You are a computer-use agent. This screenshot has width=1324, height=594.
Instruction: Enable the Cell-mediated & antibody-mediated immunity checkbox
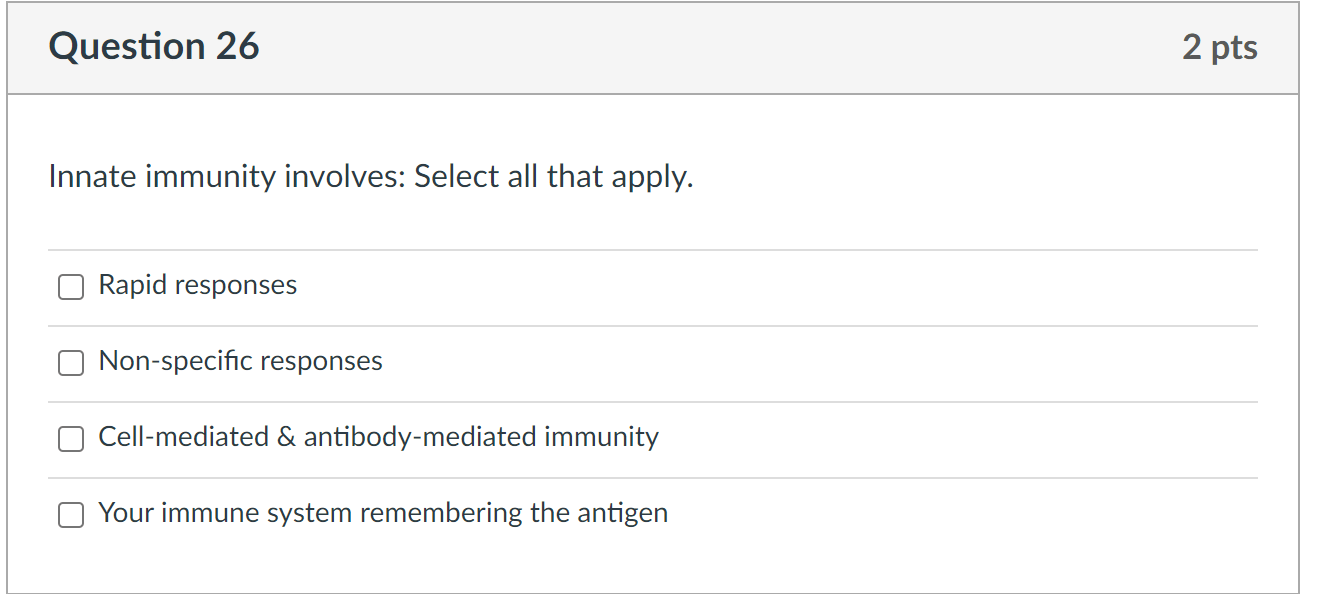tap(70, 439)
